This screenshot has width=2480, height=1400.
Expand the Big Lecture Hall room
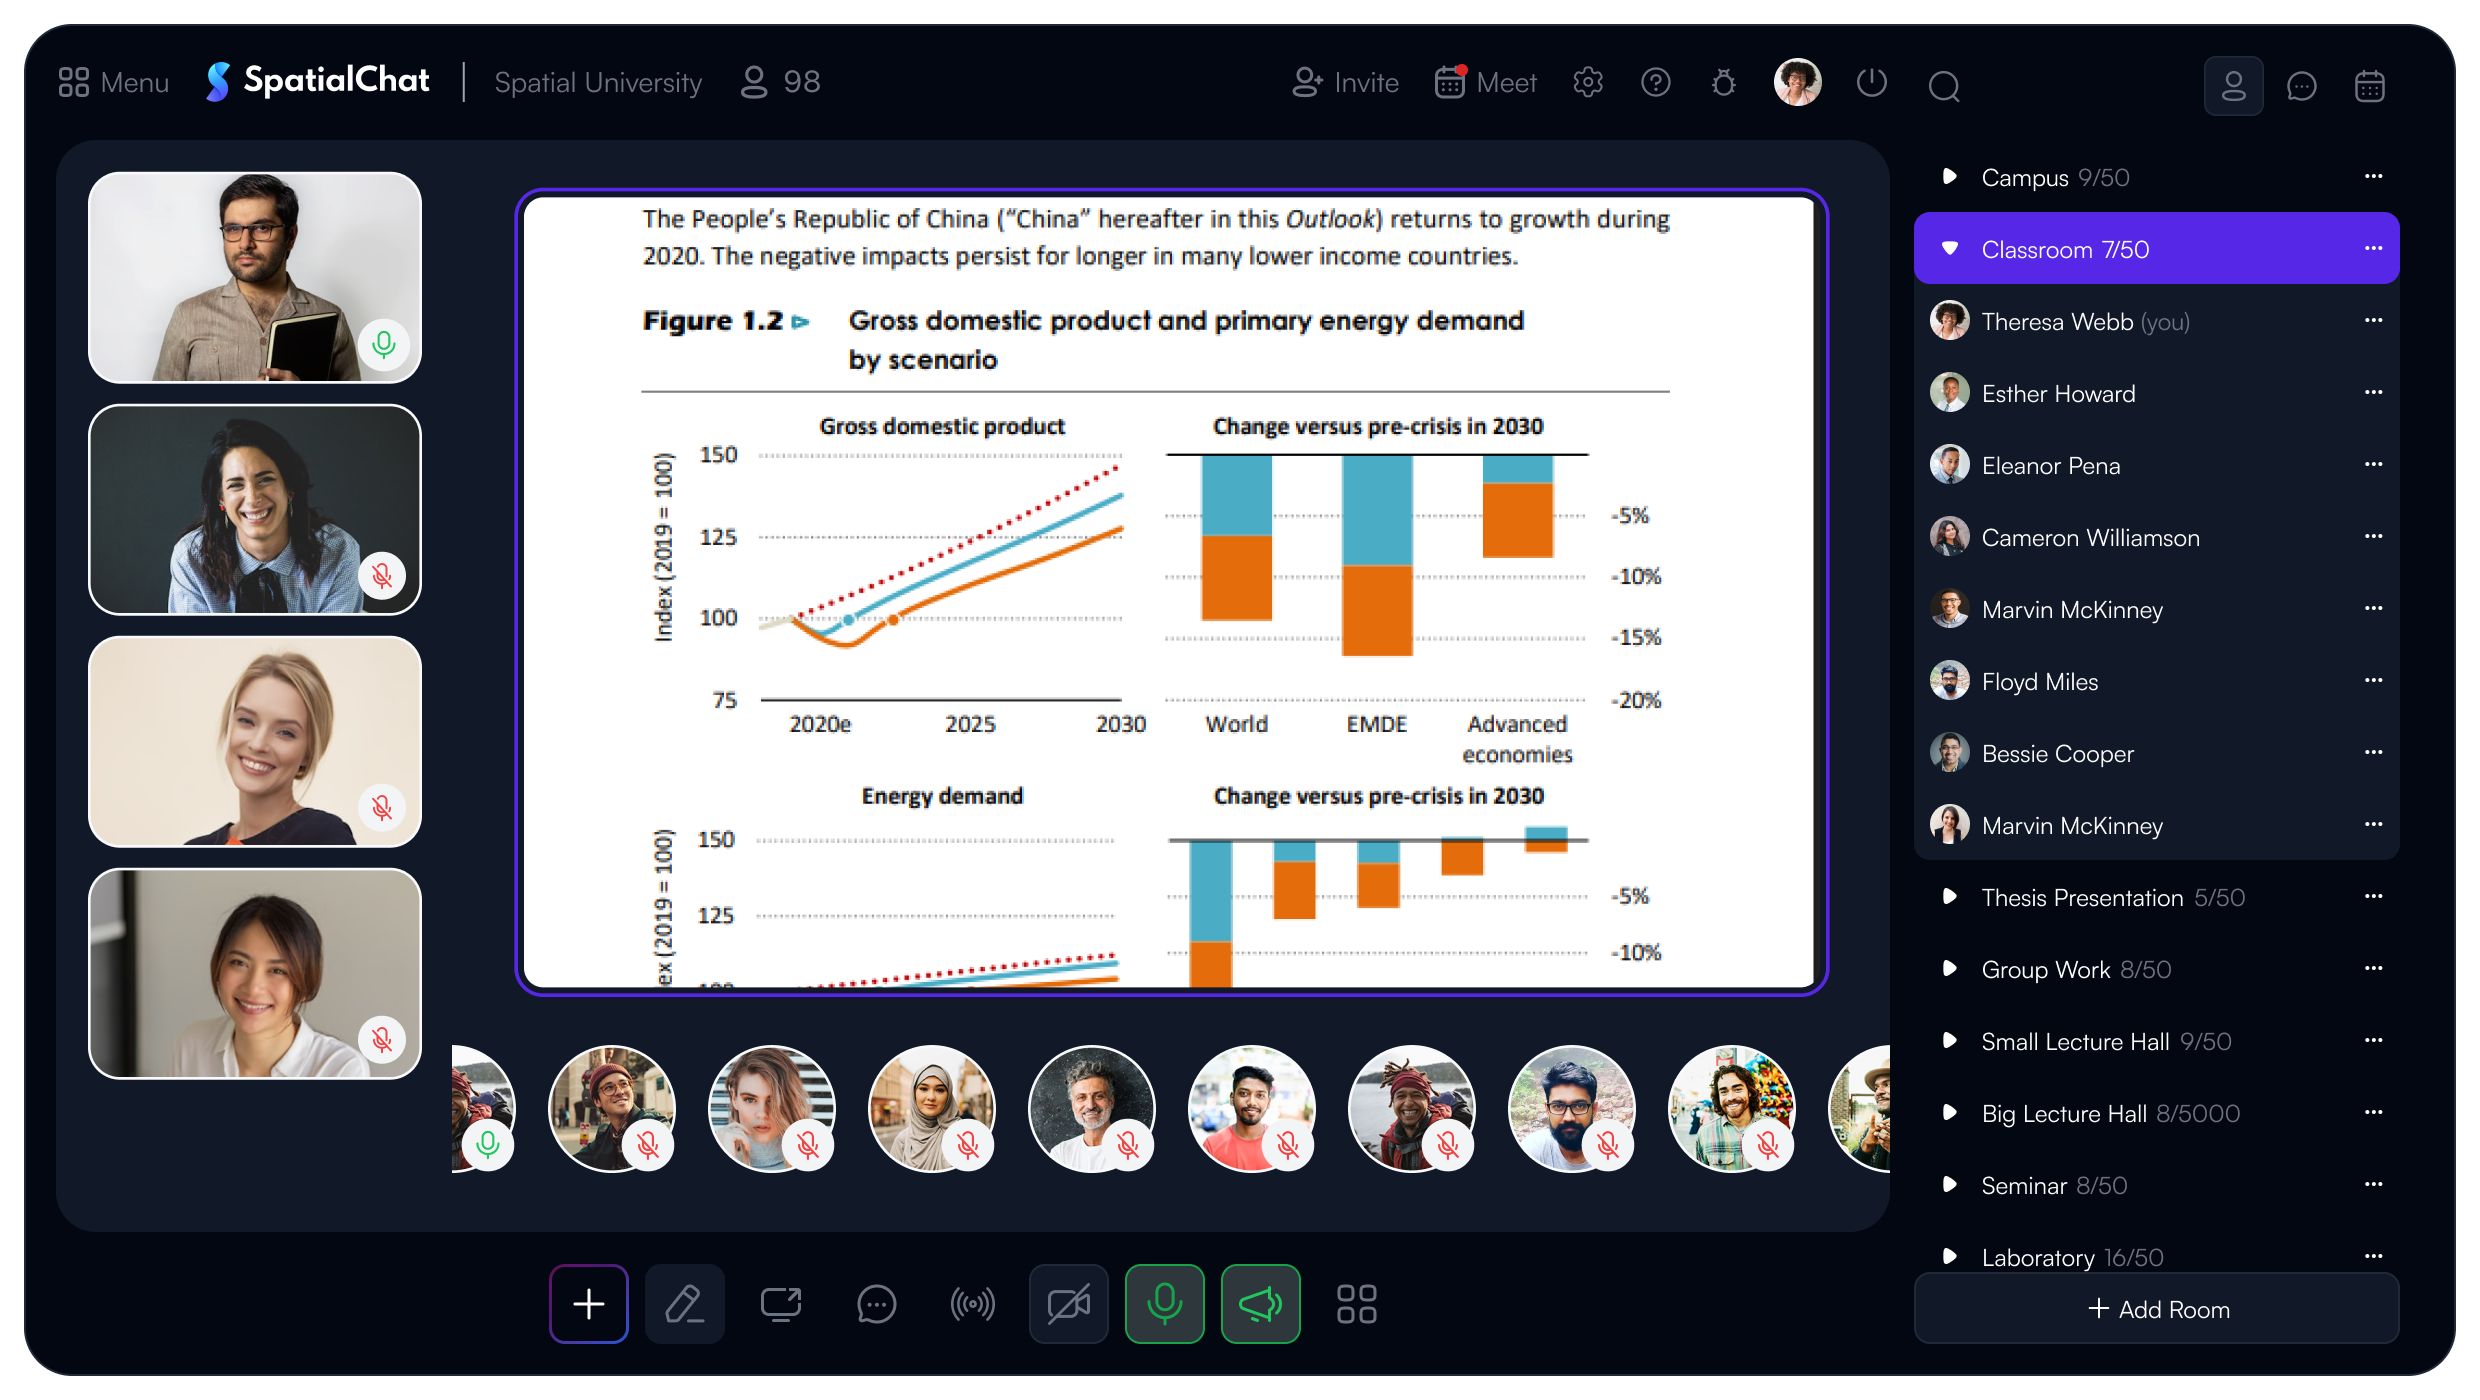click(1949, 1113)
